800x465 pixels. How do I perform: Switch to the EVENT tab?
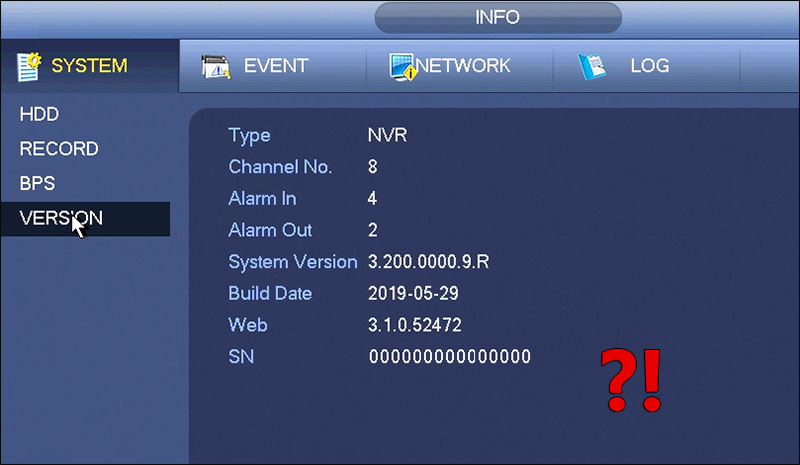point(272,66)
